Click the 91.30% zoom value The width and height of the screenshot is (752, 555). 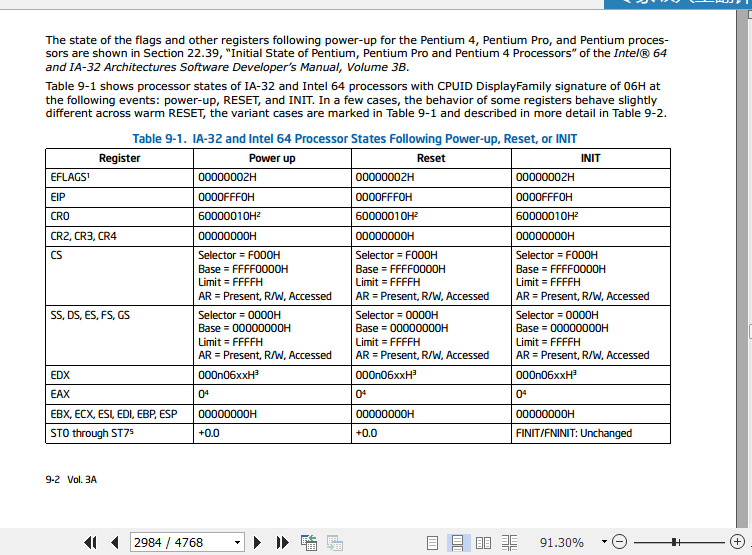tap(562, 543)
